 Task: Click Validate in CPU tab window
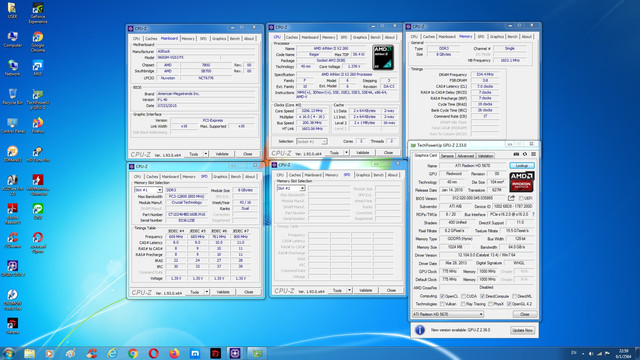click(x=362, y=153)
